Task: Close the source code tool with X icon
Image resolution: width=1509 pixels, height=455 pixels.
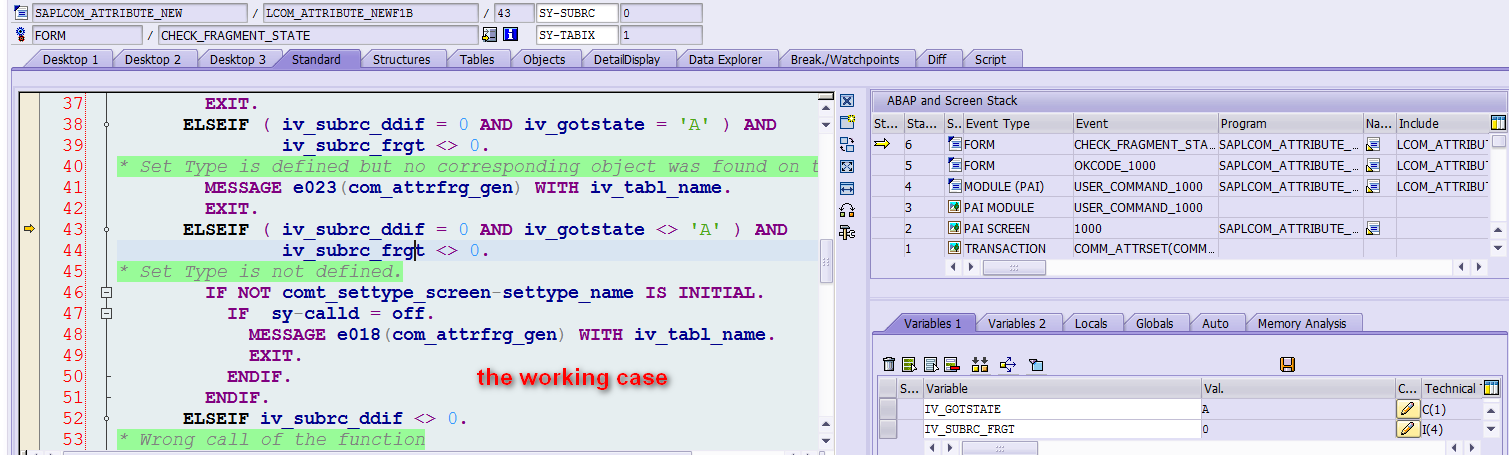Action: (847, 100)
